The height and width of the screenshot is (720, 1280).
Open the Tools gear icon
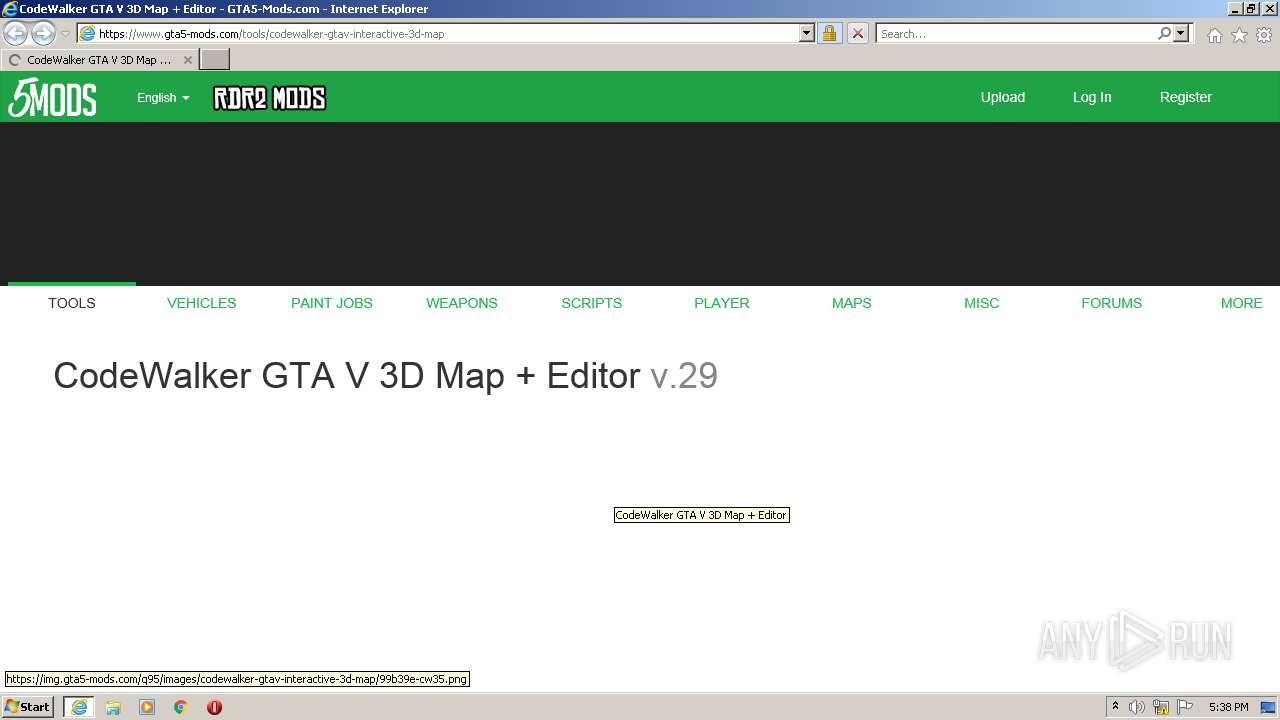coord(1264,35)
